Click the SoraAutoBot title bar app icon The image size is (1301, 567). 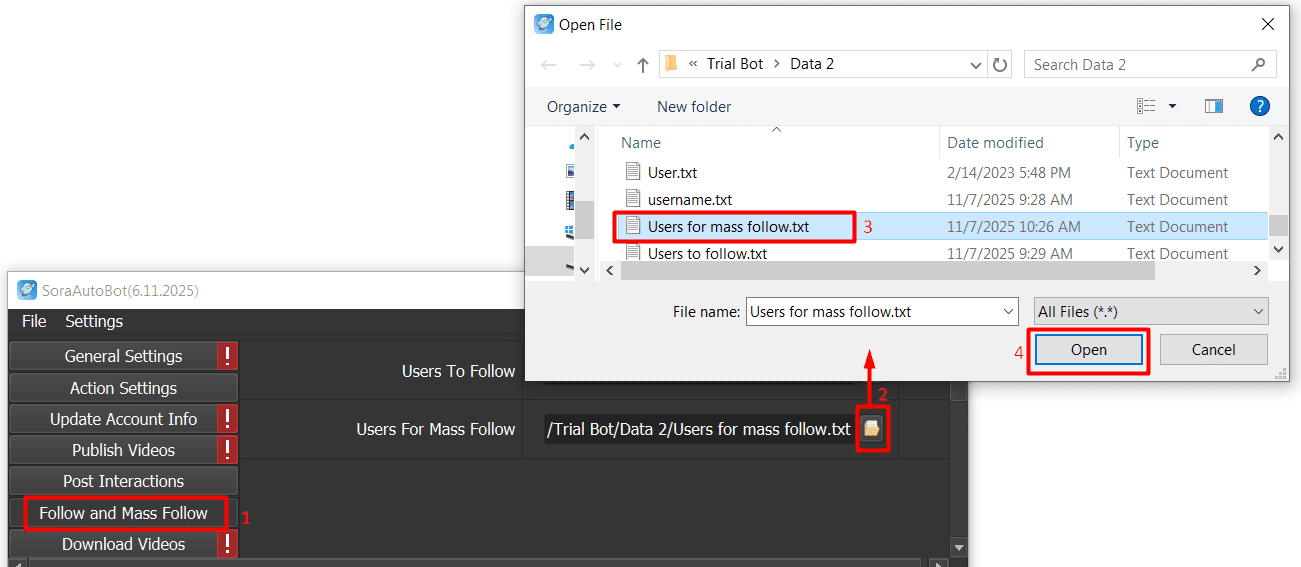click(27, 291)
